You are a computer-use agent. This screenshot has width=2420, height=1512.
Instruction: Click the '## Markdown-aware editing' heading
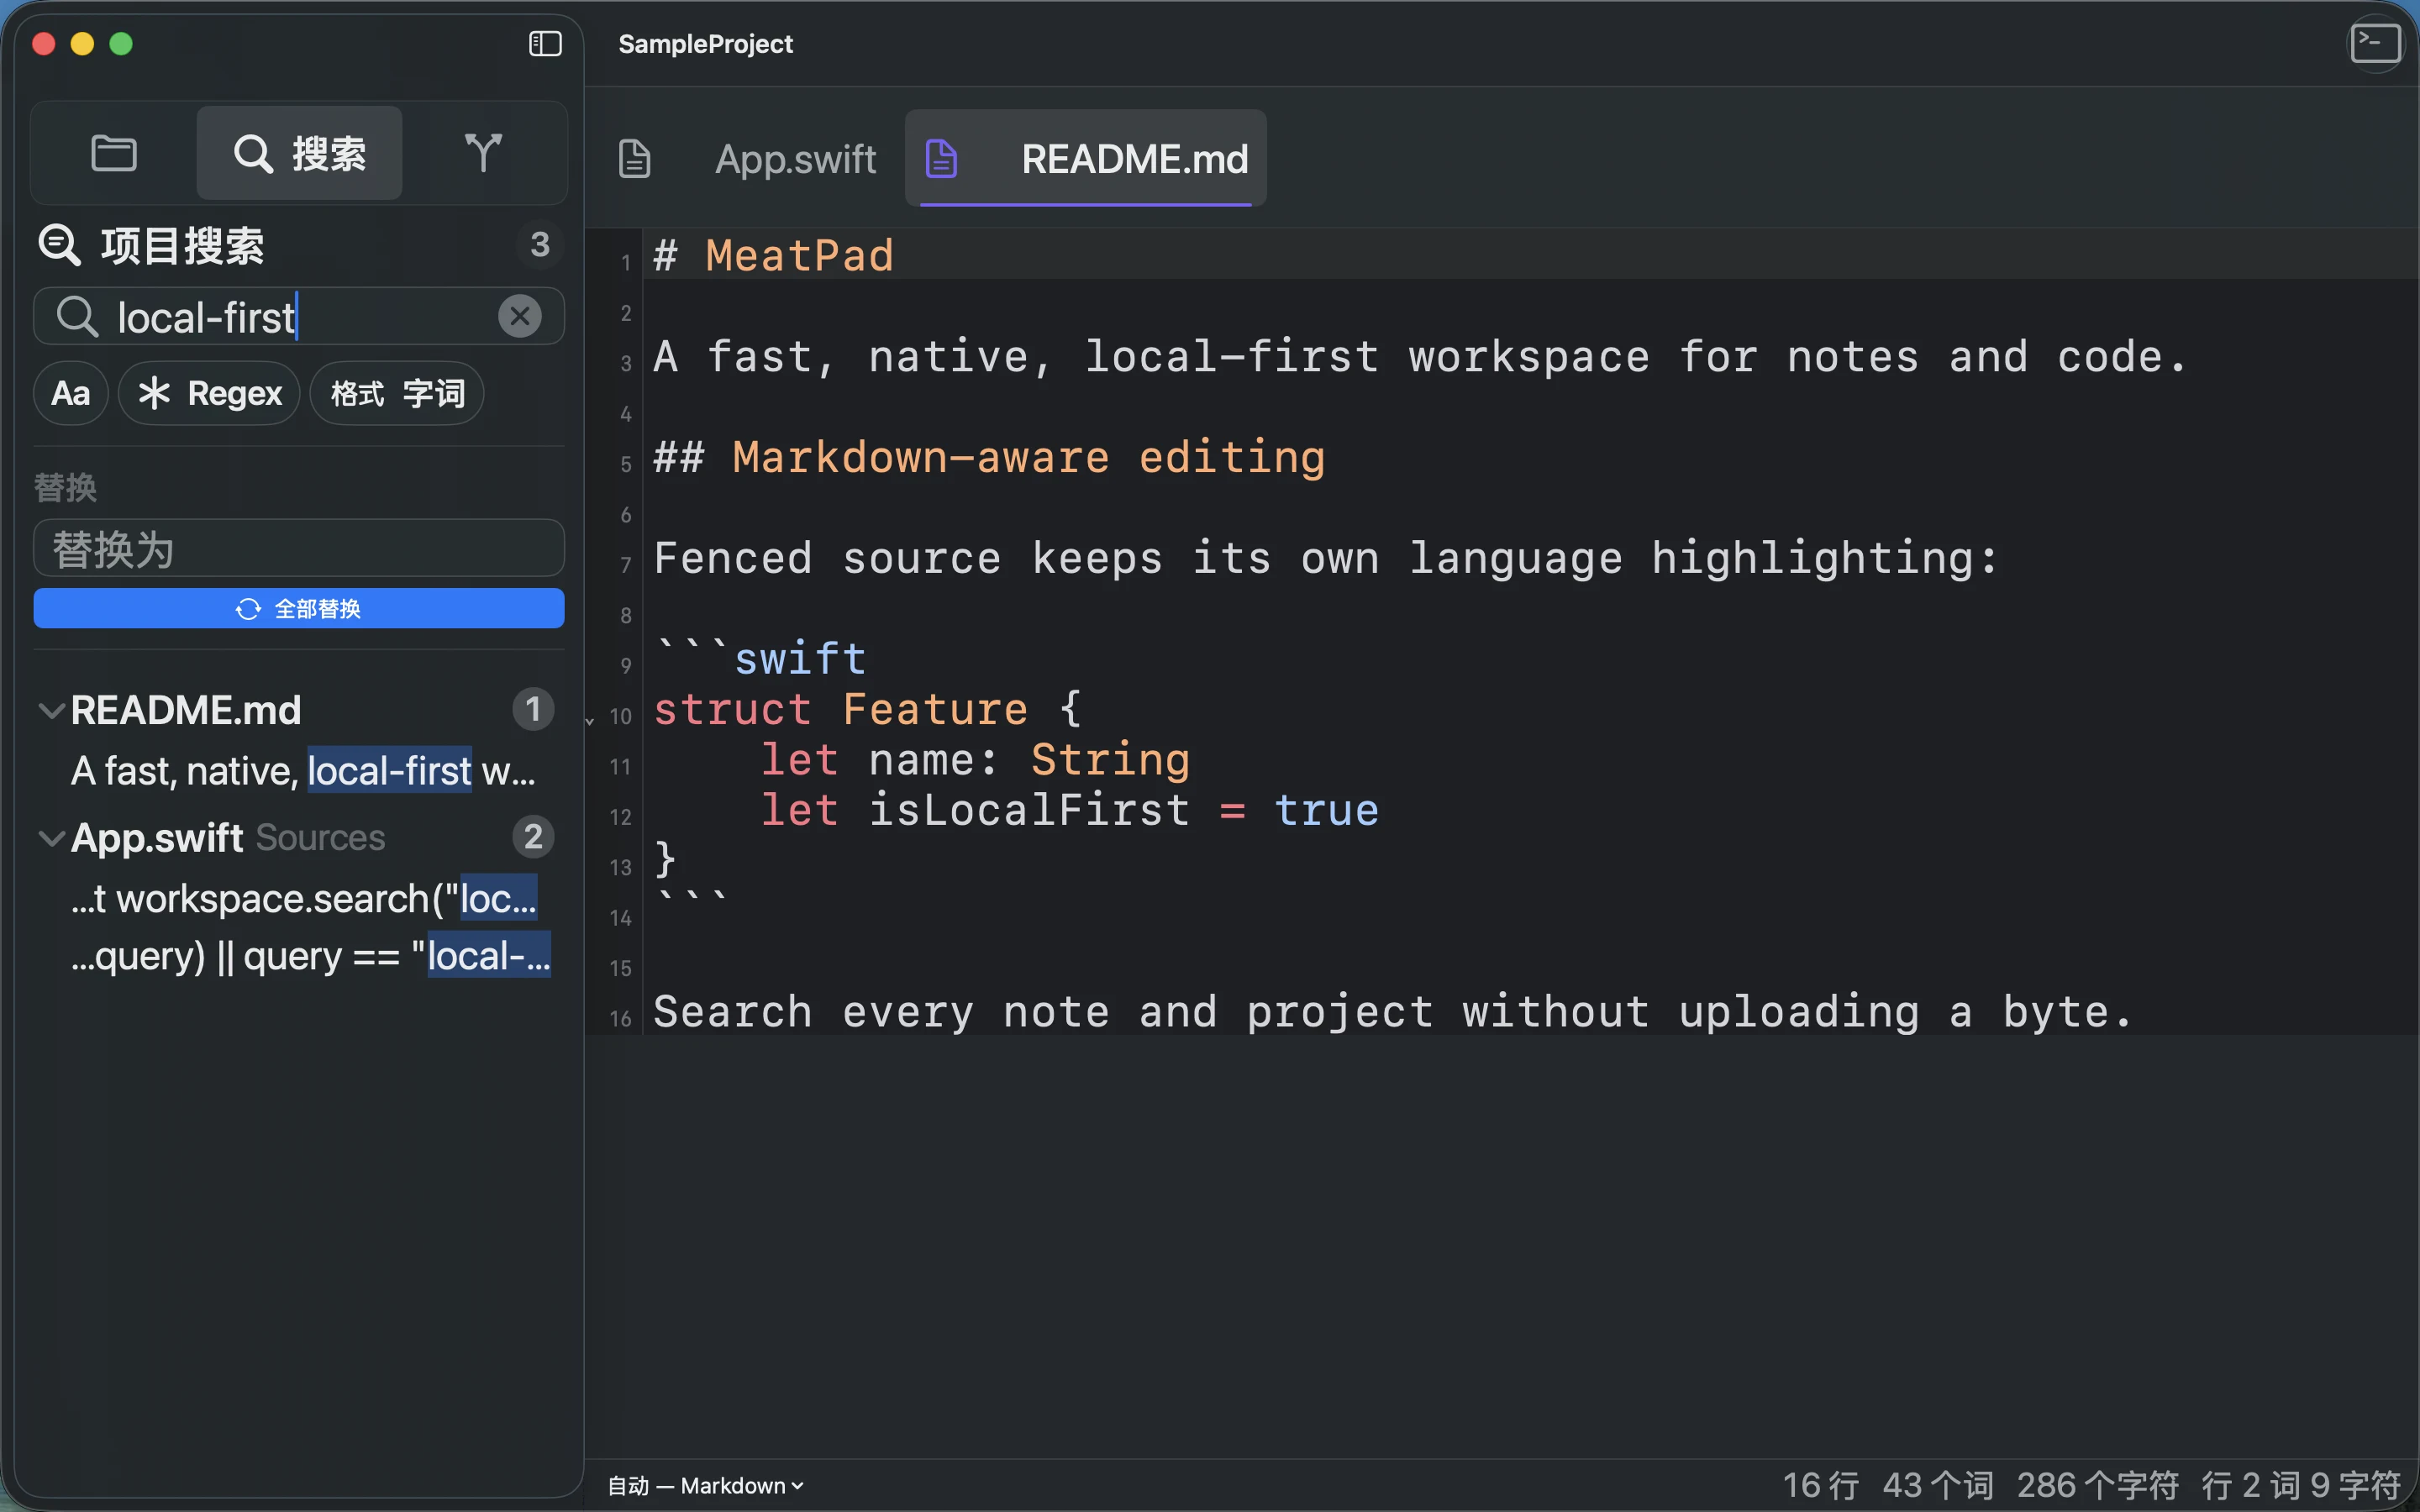tap(989, 458)
